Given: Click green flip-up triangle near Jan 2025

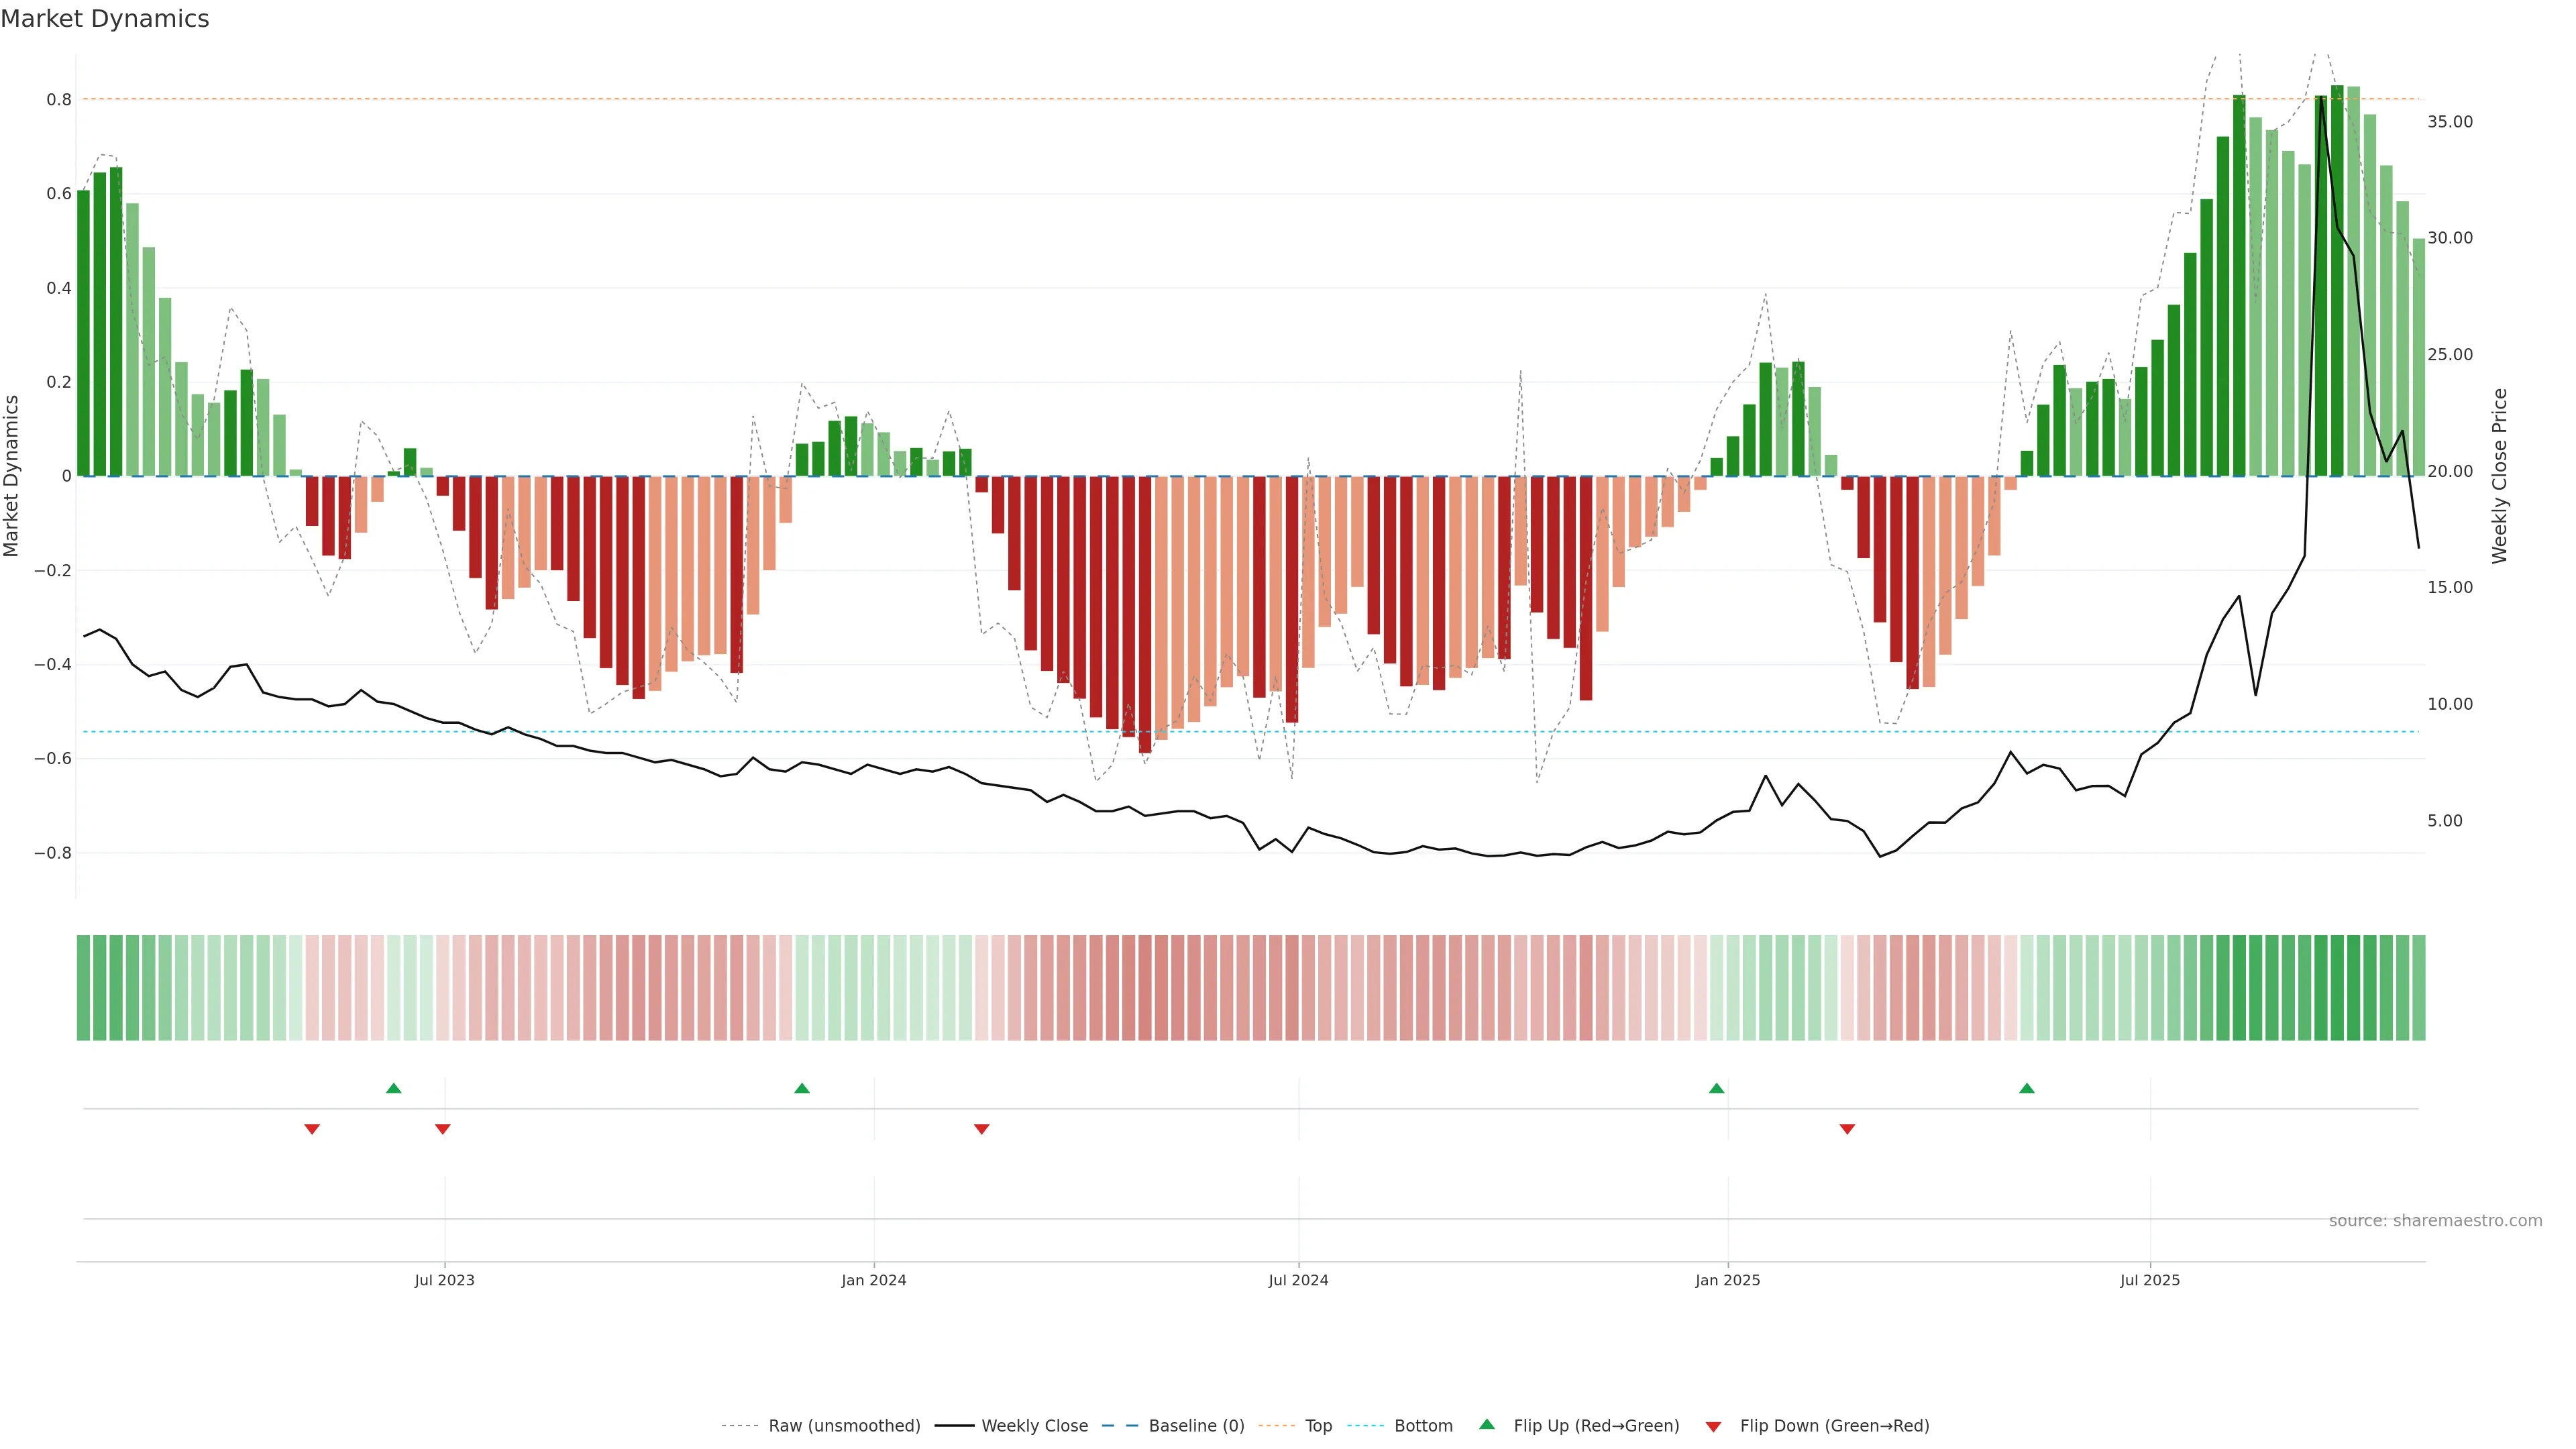Looking at the screenshot, I should click(1716, 1088).
